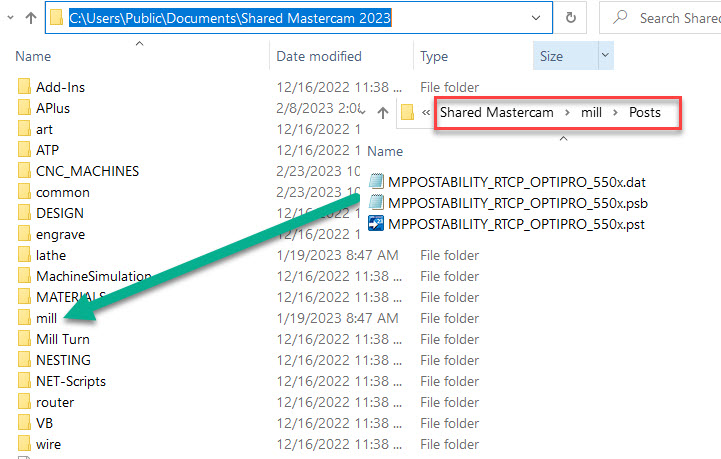Click the Up arrow in the Posts window

pyautogui.click(x=383, y=113)
